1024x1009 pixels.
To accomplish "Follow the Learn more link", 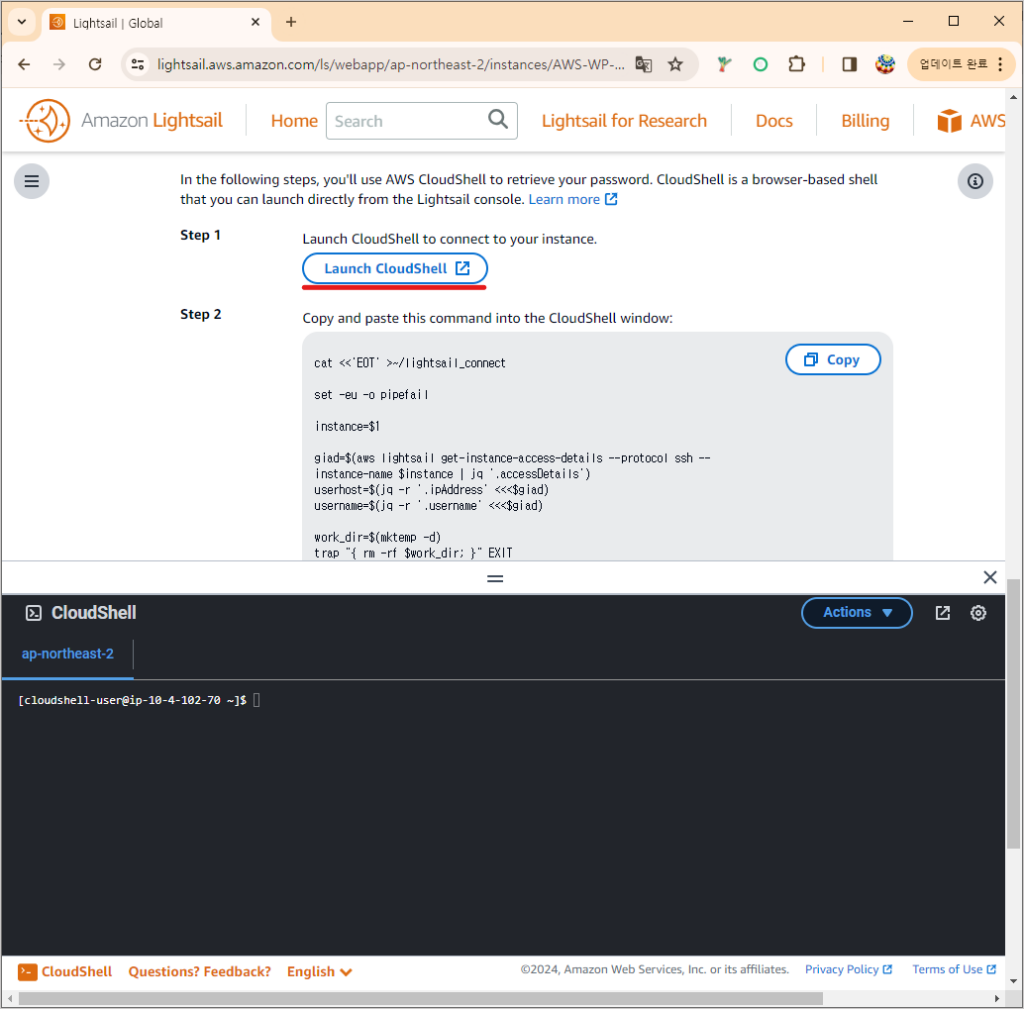I will pos(573,199).
